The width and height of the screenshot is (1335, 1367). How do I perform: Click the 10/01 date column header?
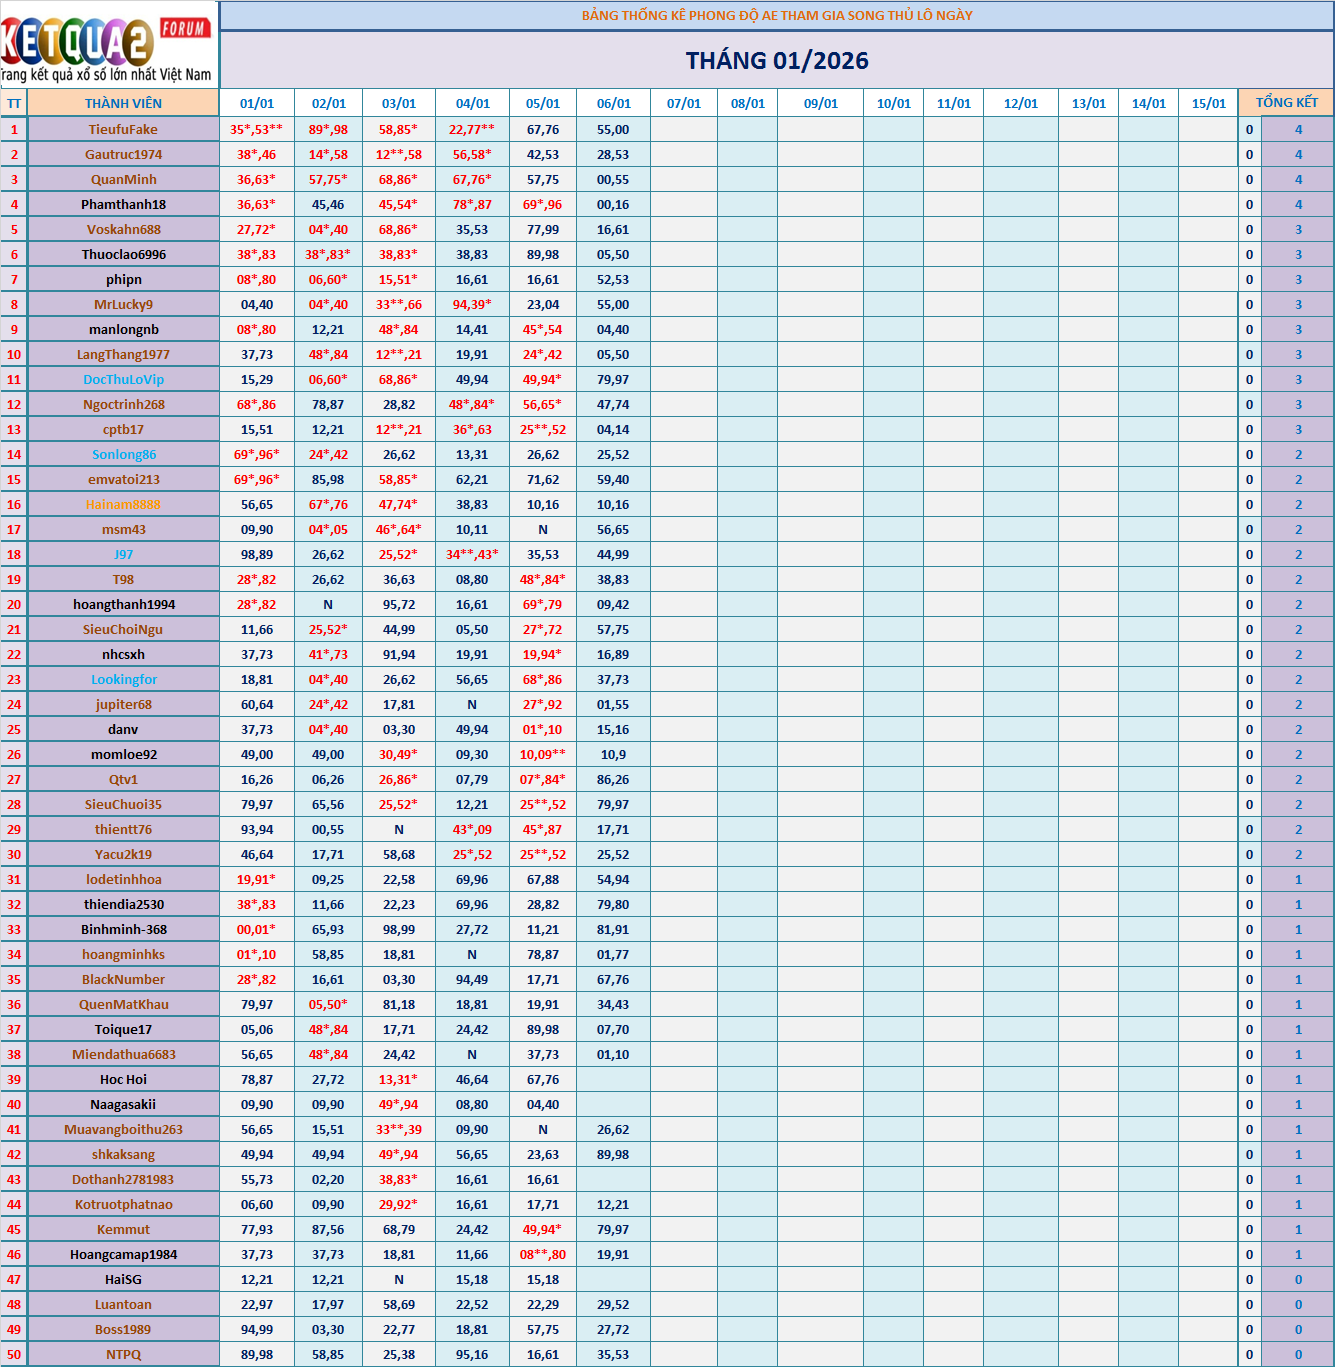click(893, 103)
